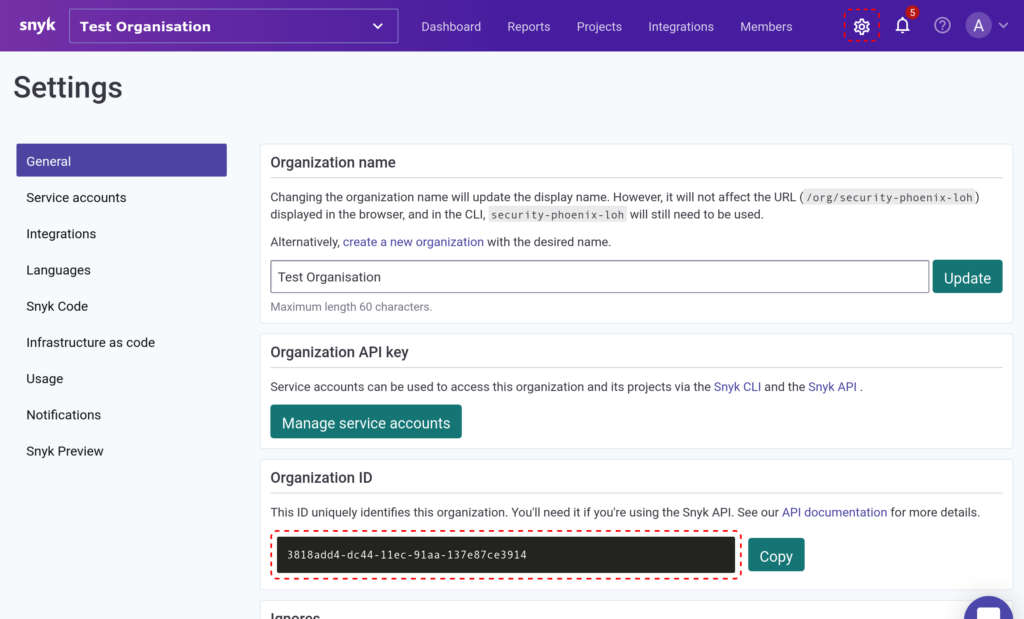Open the API documentation link
Screen dimensions: 1024x619
tap(834, 513)
